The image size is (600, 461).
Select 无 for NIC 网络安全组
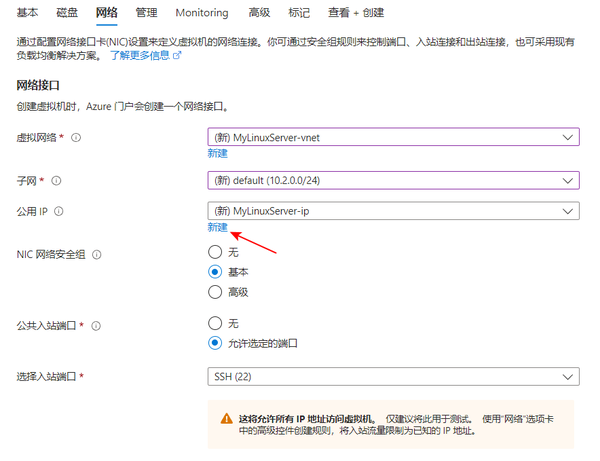[215, 252]
